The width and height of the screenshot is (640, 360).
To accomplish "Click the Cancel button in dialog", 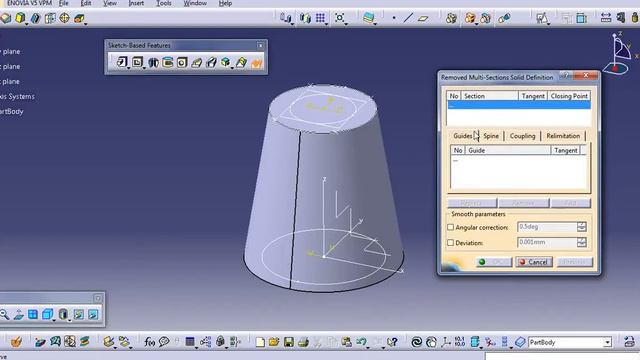I will 534,262.
